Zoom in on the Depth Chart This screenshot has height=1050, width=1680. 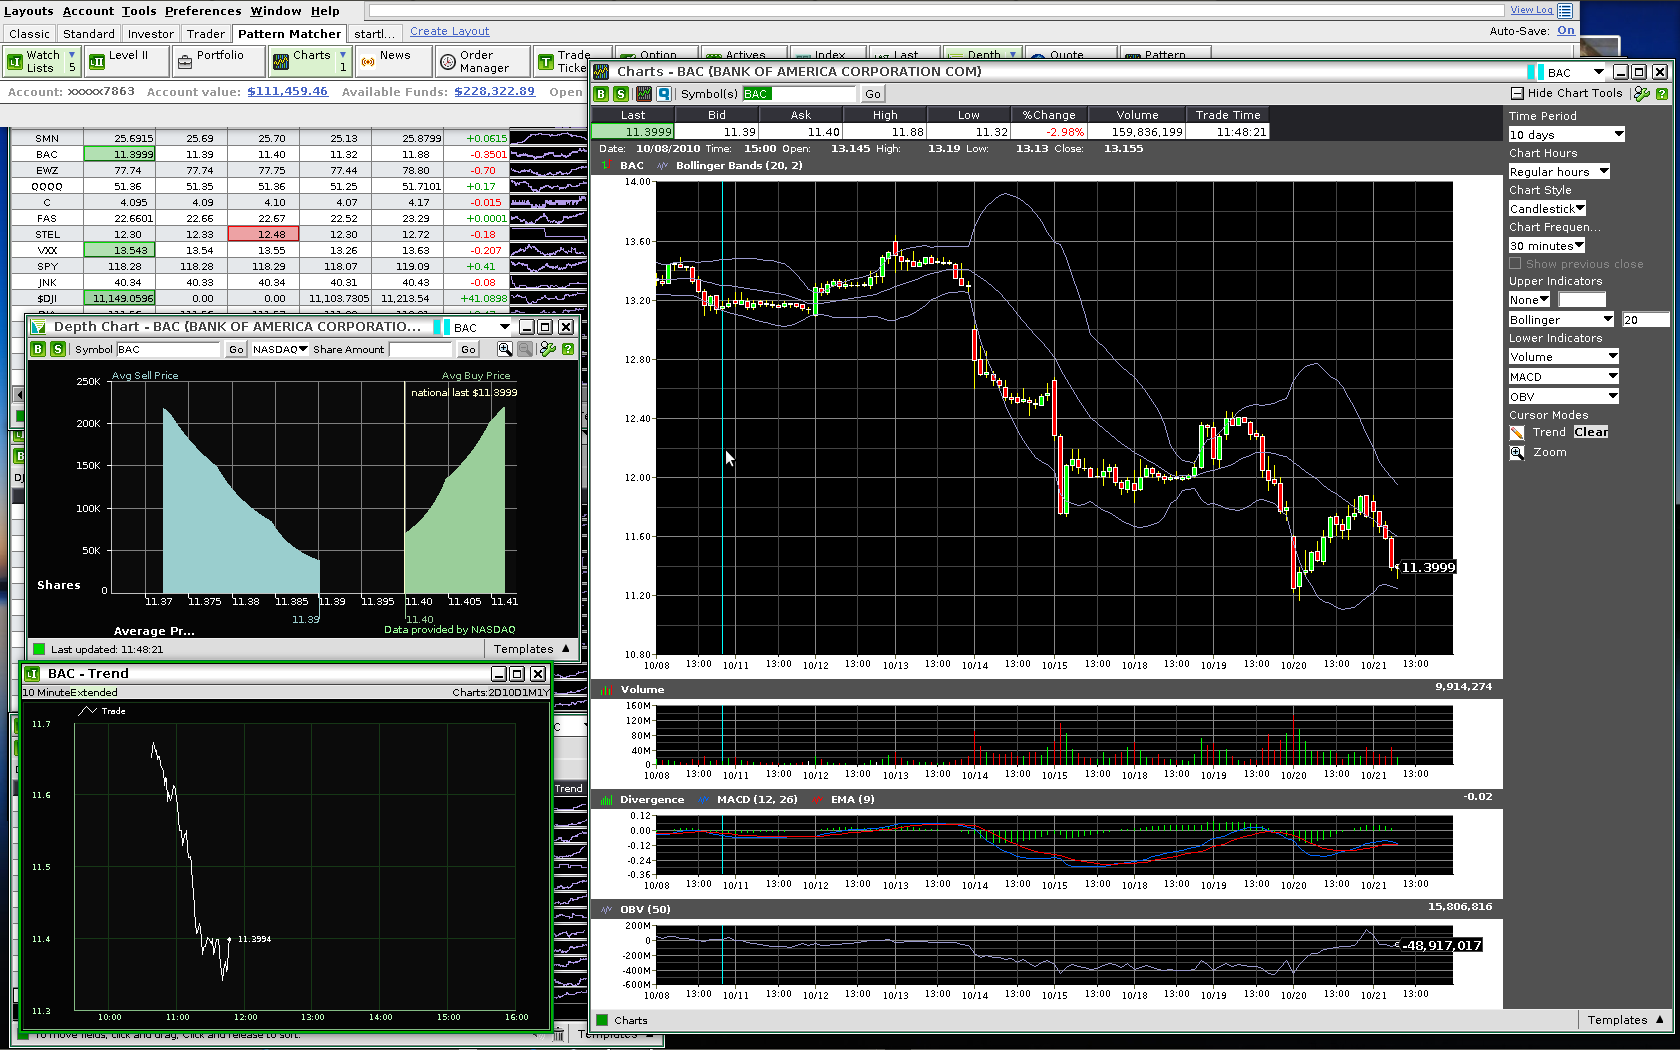505,349
